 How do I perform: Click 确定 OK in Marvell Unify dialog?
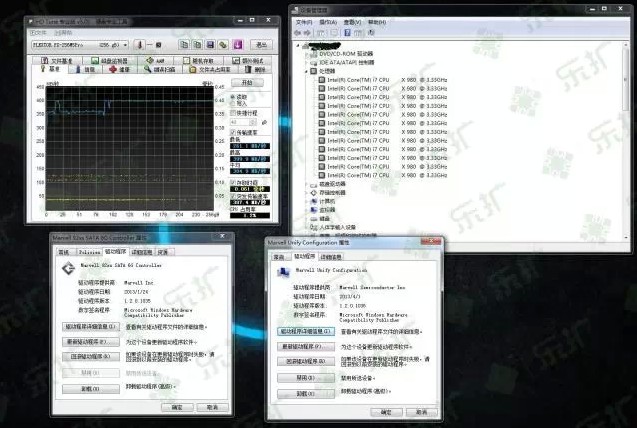pyautogui.click(x=386, y=412)
